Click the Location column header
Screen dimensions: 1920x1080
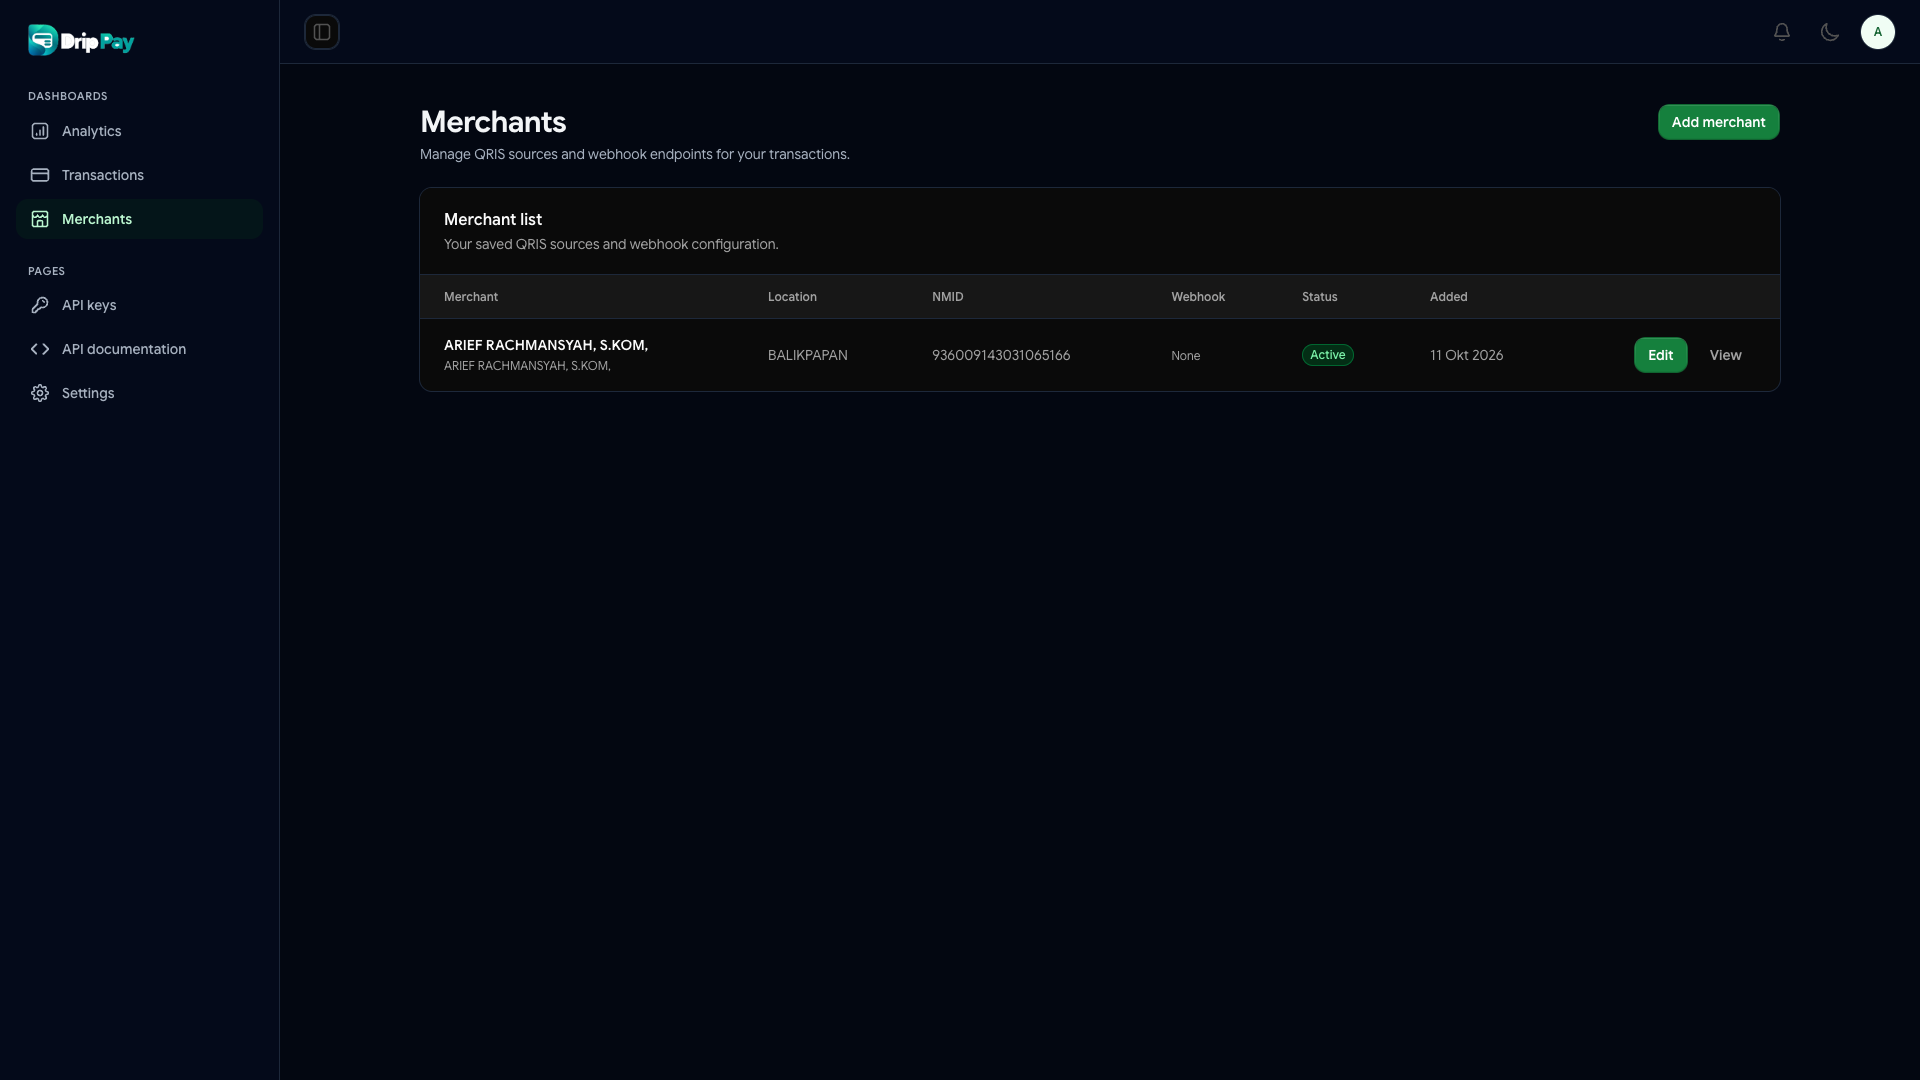tap(792, 297)
